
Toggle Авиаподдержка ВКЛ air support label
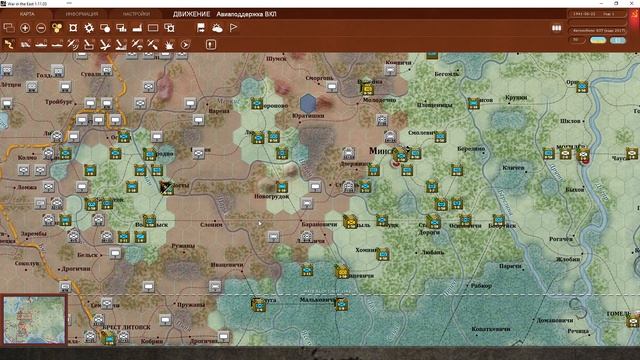(x=246, y=14)
